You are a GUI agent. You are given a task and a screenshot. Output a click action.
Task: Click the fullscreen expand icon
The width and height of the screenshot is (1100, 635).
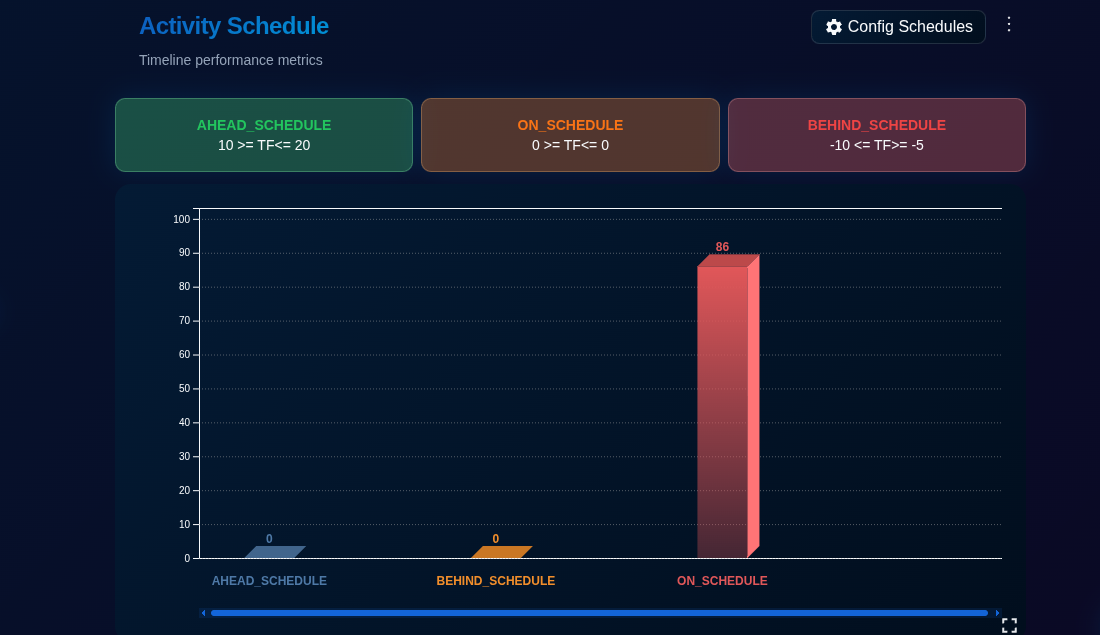click(x=1009, y=625)
